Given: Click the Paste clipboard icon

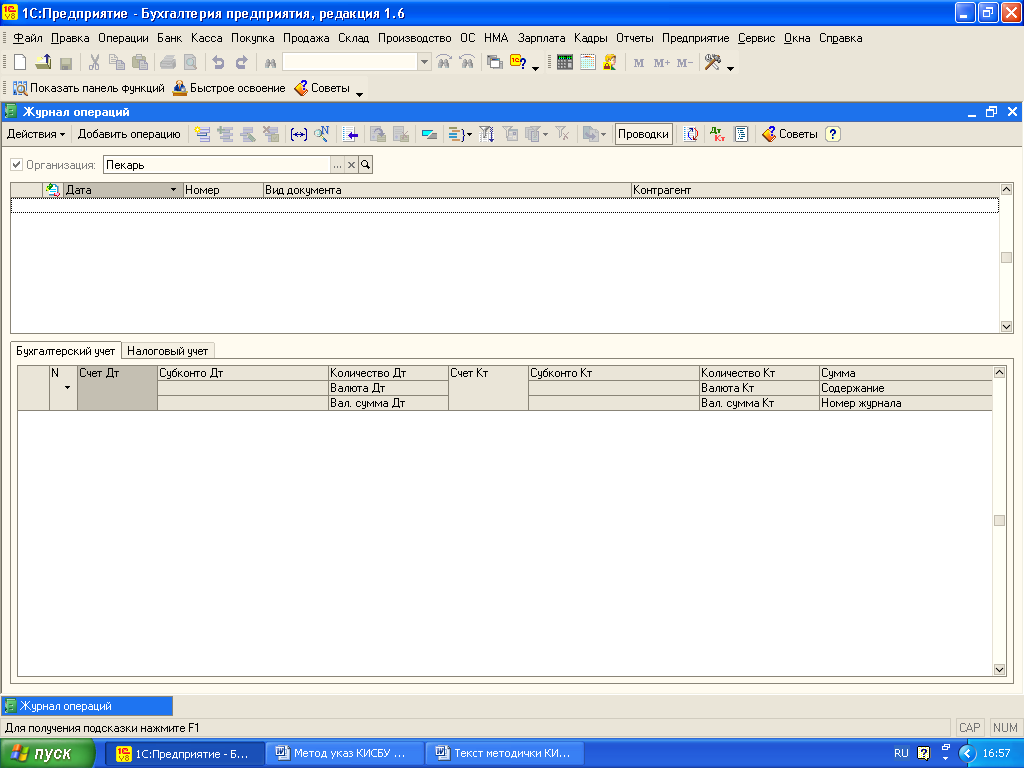Looking at the screenshot, I should (x=140, y=63).
